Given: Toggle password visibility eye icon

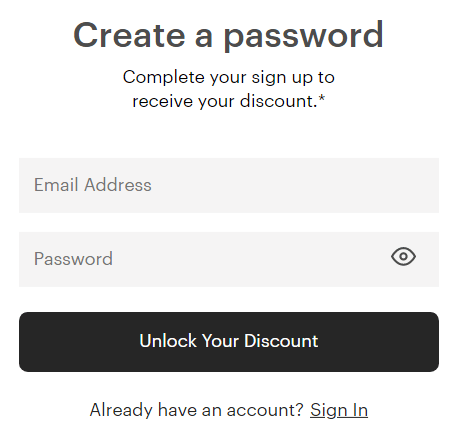Looking at the screenshot, I should [x=403, y=257].
